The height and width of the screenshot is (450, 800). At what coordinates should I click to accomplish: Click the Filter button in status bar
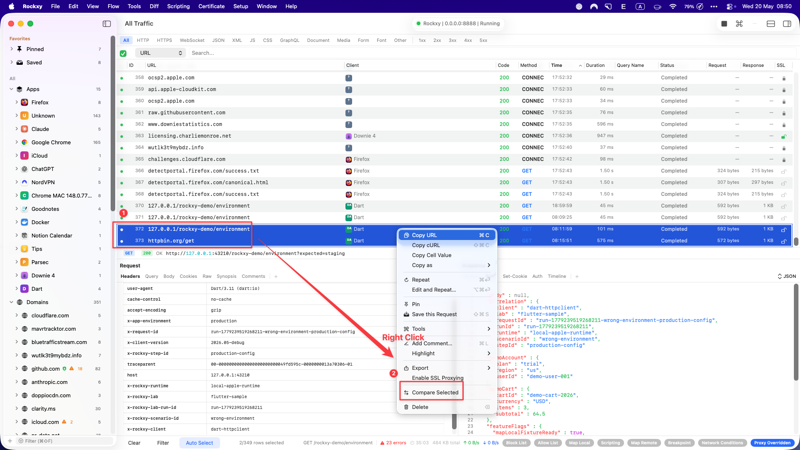tap(163, 443)
